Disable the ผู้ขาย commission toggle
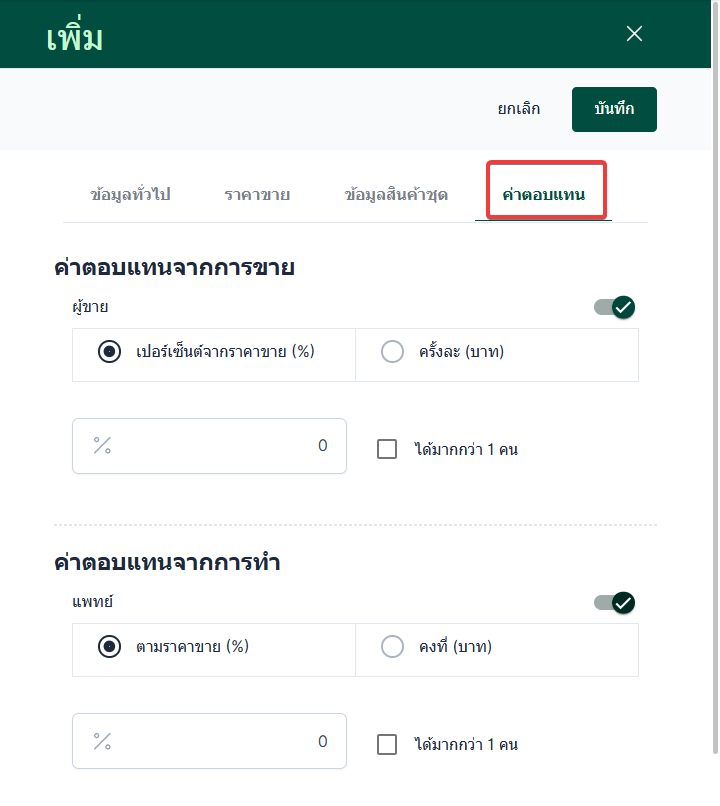 tap(615, 307)
